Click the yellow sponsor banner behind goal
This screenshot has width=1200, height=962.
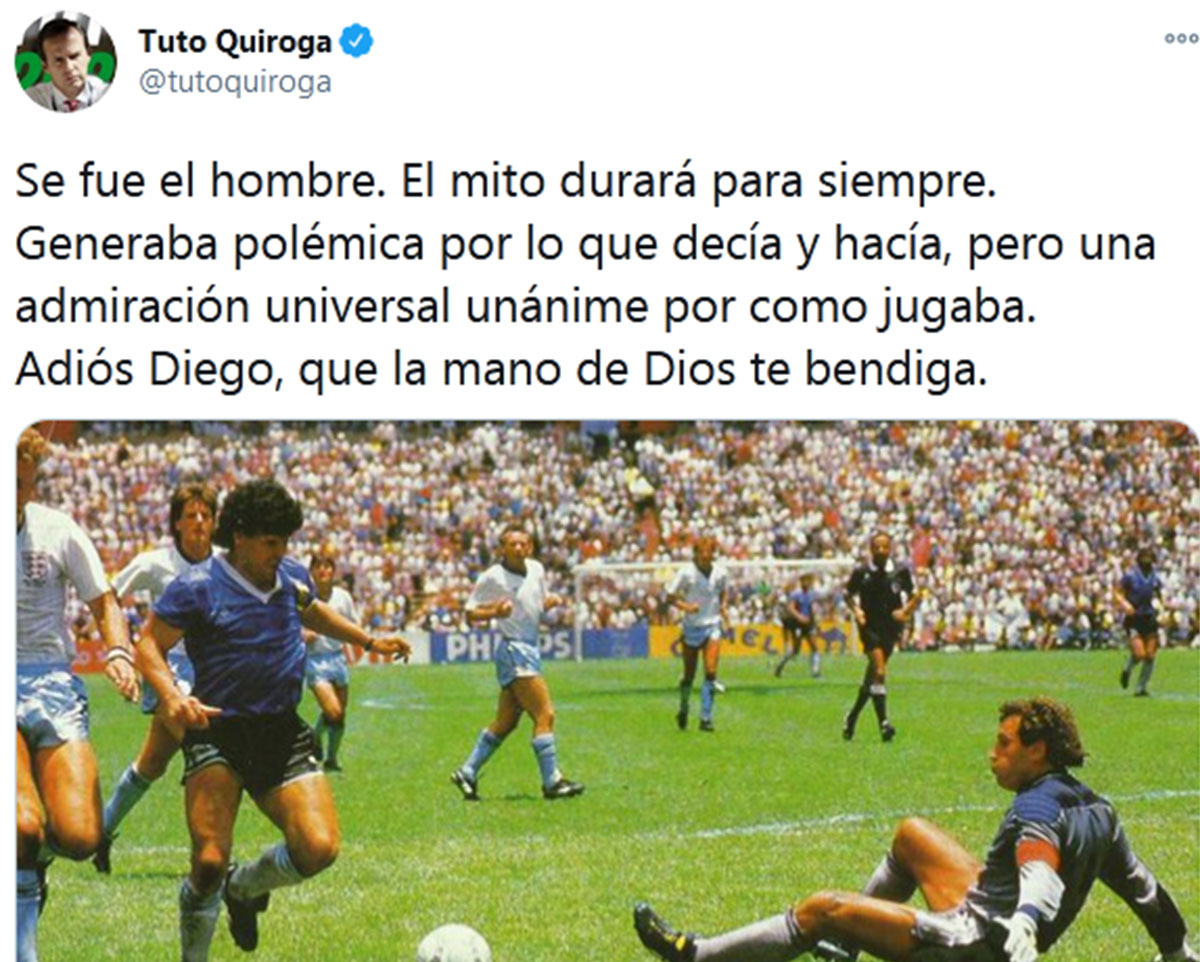point(752,640)
